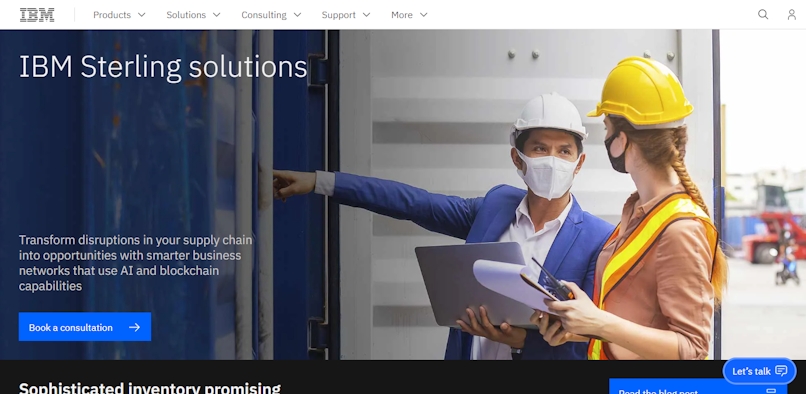The height and width of the screenshot is (394, 806).
Task: Open the Let's talk chat button
Action: click(x=759, y=371)
